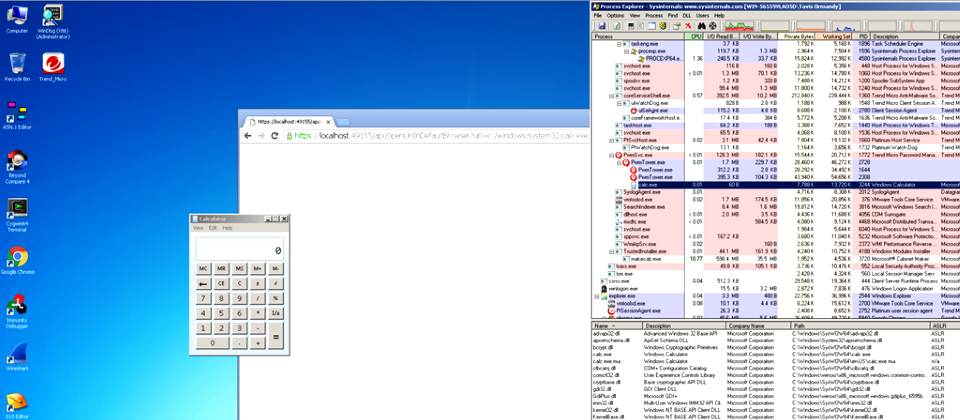Open Beyond Compare 4 desktop icon
The width and height of the screenshot is (960, 420).
pyautogui.click(x=17, y=162)
